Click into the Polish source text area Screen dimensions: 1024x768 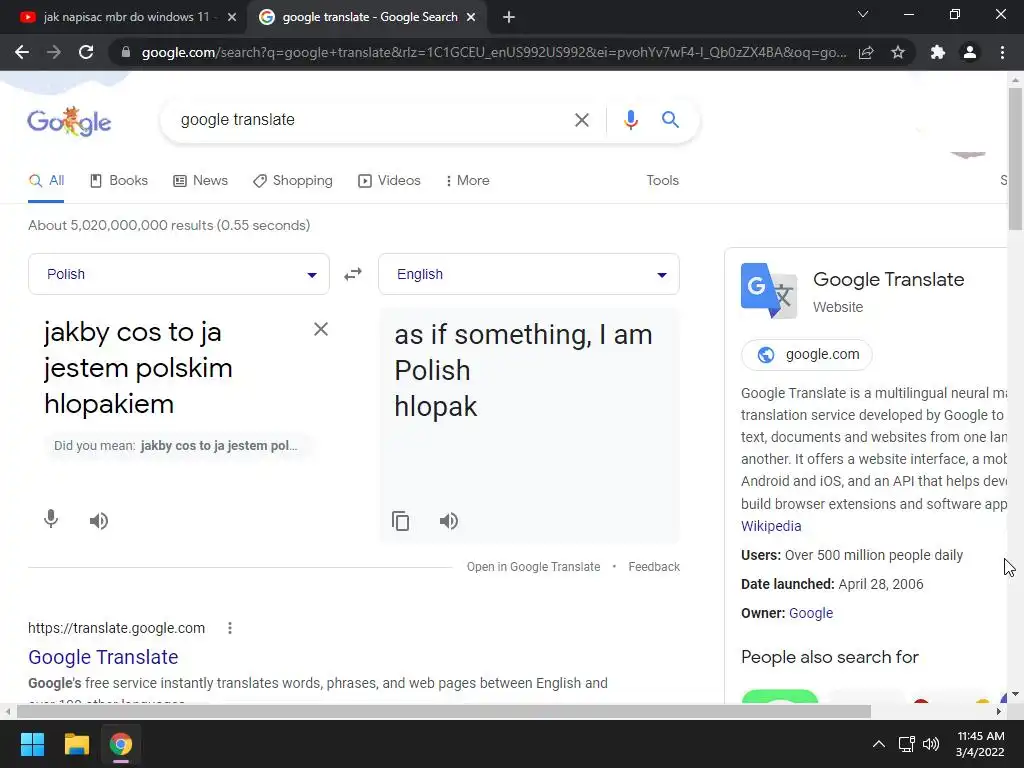click(173, 368)
